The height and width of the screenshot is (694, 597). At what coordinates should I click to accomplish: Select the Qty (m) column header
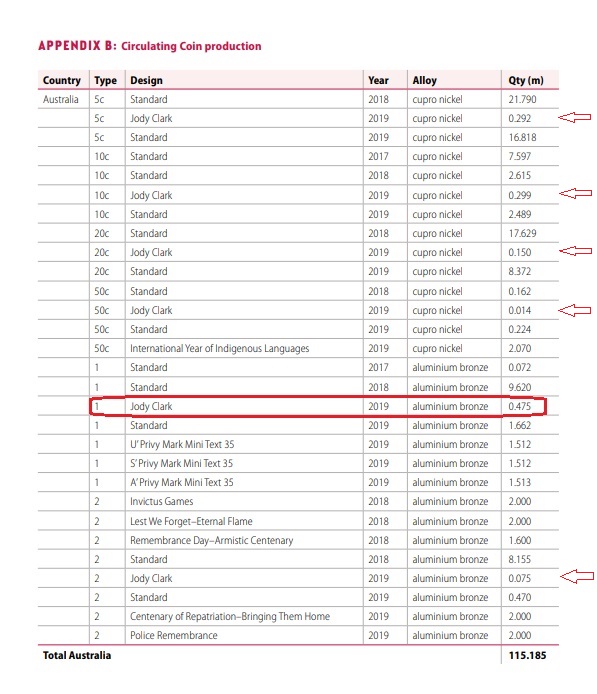coord(526,81)
